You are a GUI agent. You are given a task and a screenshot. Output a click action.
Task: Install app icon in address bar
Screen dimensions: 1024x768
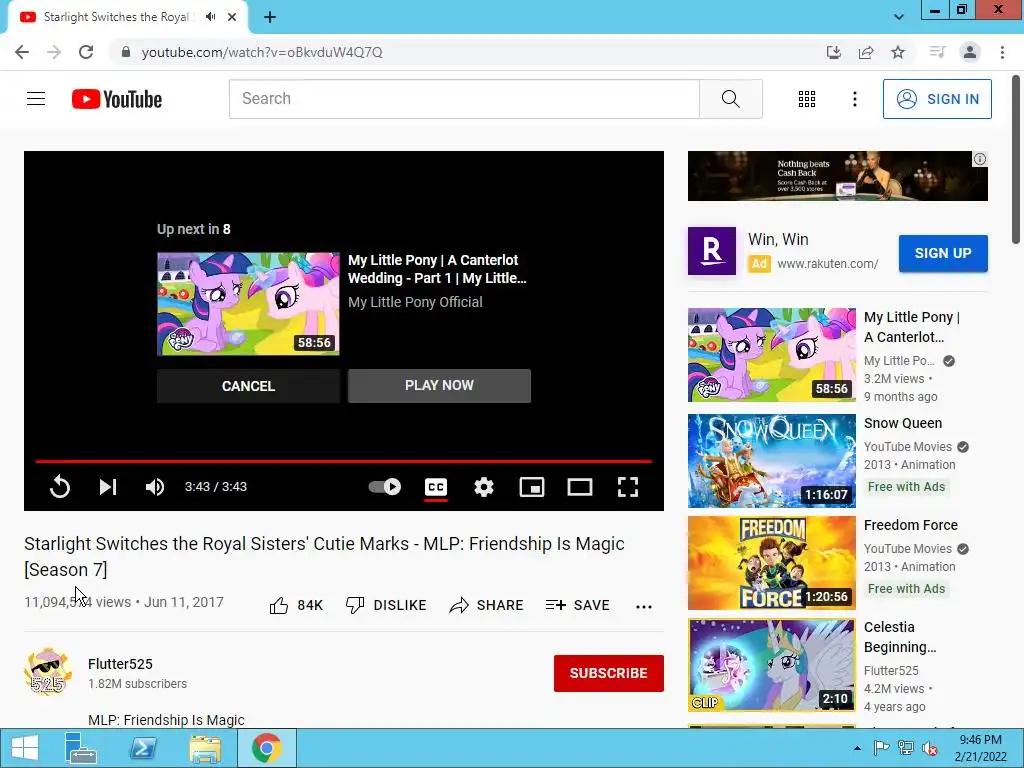(833, 52)
